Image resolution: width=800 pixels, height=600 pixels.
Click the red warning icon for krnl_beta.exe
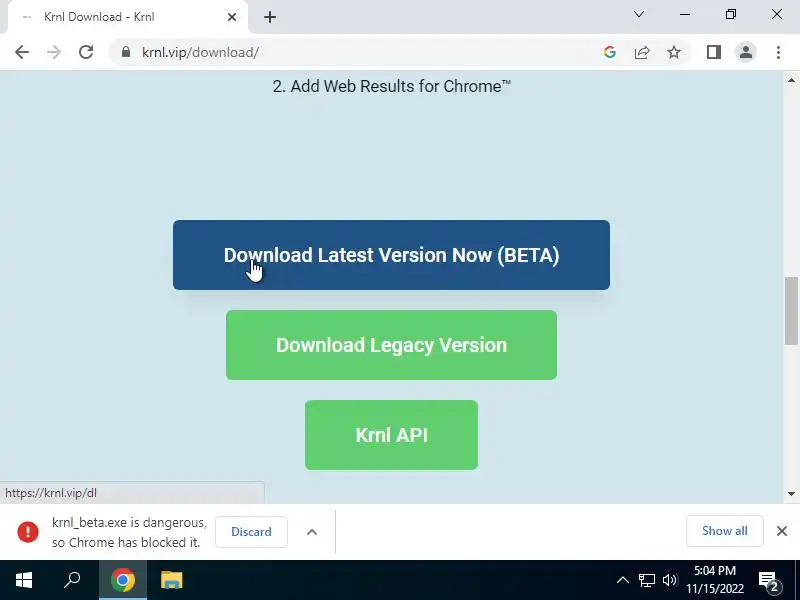28,532
